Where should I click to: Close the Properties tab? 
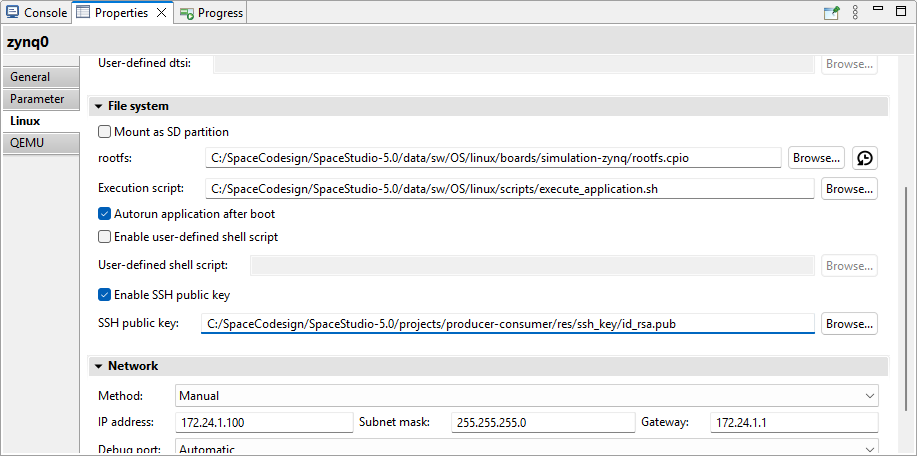click(161, 13)
